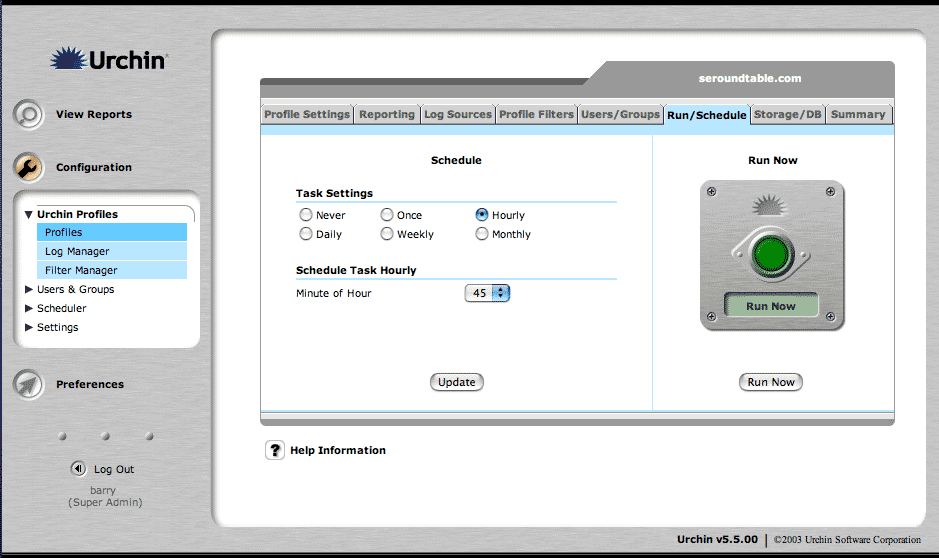Switch to the Profile Settings tab
This screenshot has height=558, width=939.
pyautogui.click(x=307, y=114)
